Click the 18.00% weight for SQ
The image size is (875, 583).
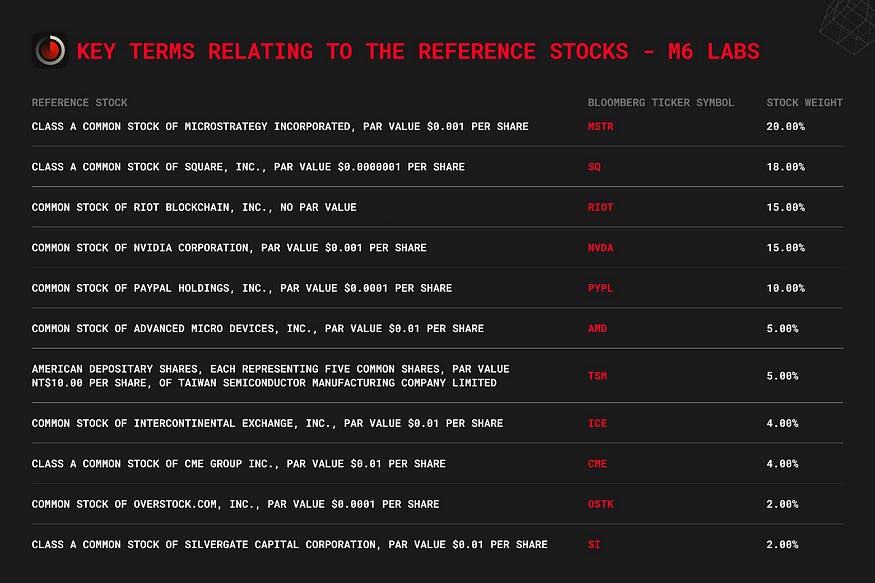(x=786, y=167)
